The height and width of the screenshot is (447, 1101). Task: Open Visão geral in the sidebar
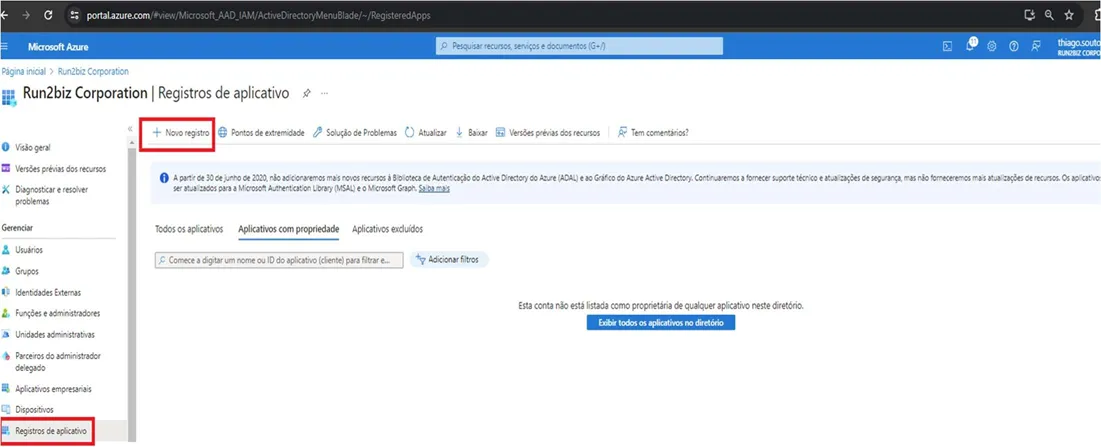coord(32,147)
